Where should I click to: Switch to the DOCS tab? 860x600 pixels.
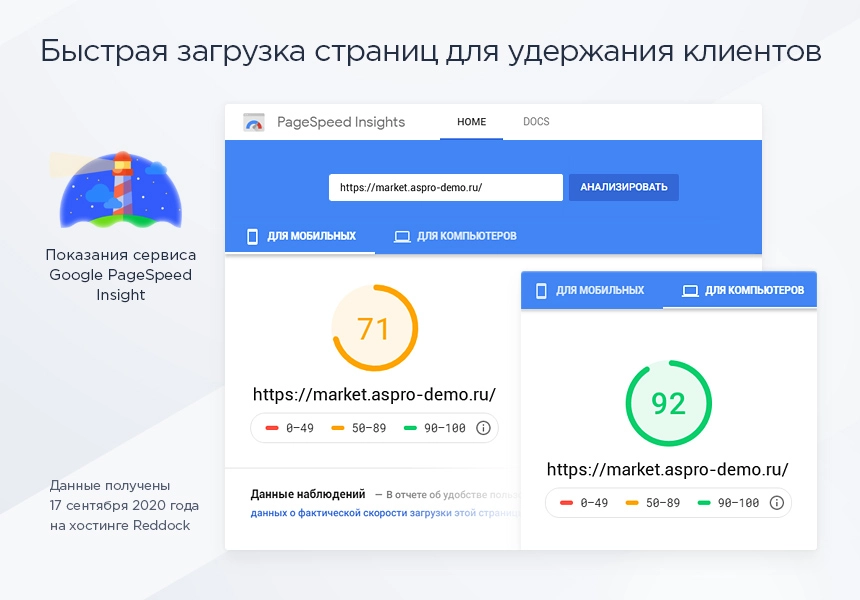[x=536, y=121]
